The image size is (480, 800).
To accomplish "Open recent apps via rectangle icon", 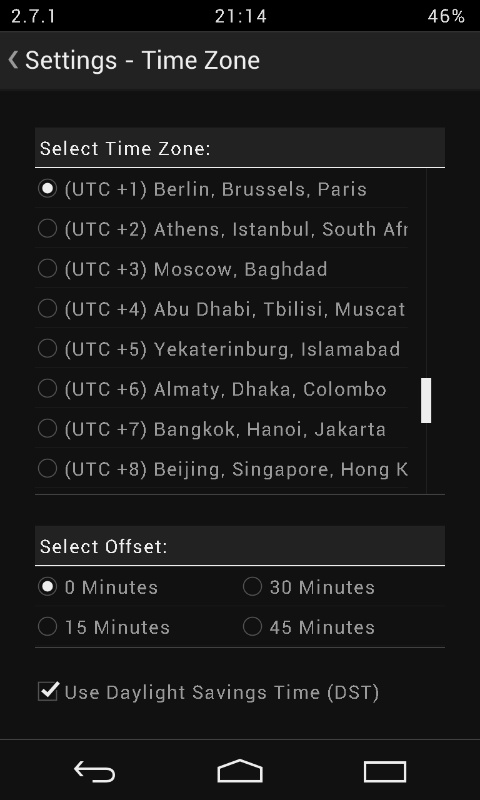I will coord(385,771).
